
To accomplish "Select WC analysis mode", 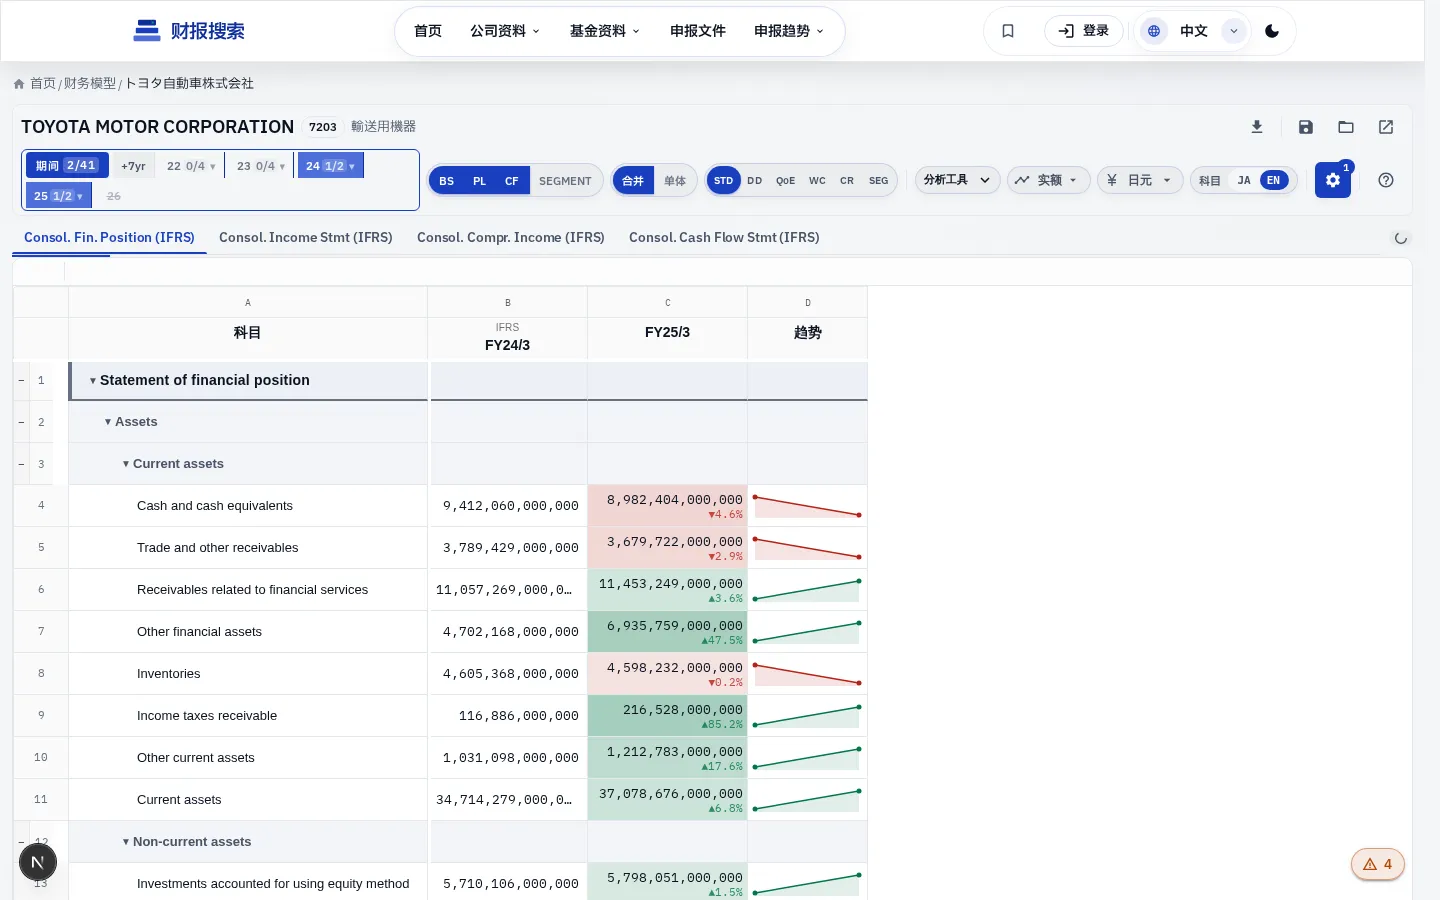I will [x=817, y=181].
